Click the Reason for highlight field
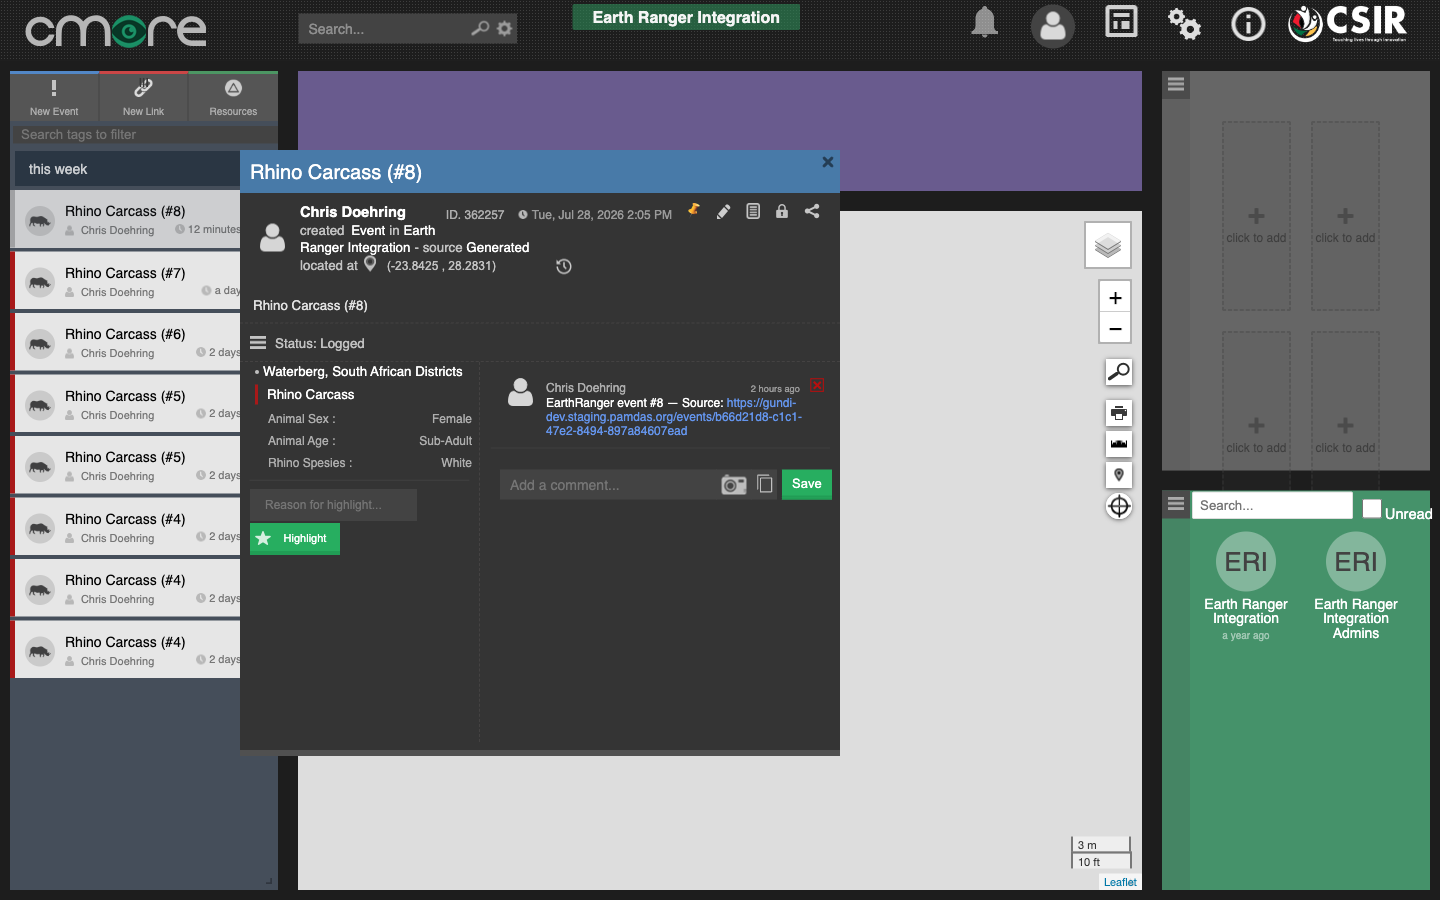This screenshot has width=1440, height=900. [x=333, y=505]
